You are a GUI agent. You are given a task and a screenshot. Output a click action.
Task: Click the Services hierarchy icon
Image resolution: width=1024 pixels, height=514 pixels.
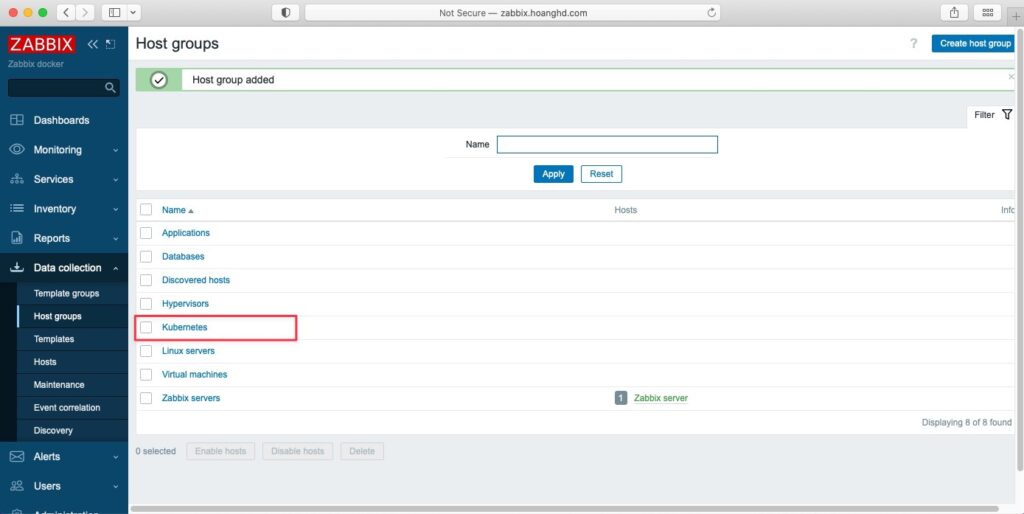tap(17, 179)
